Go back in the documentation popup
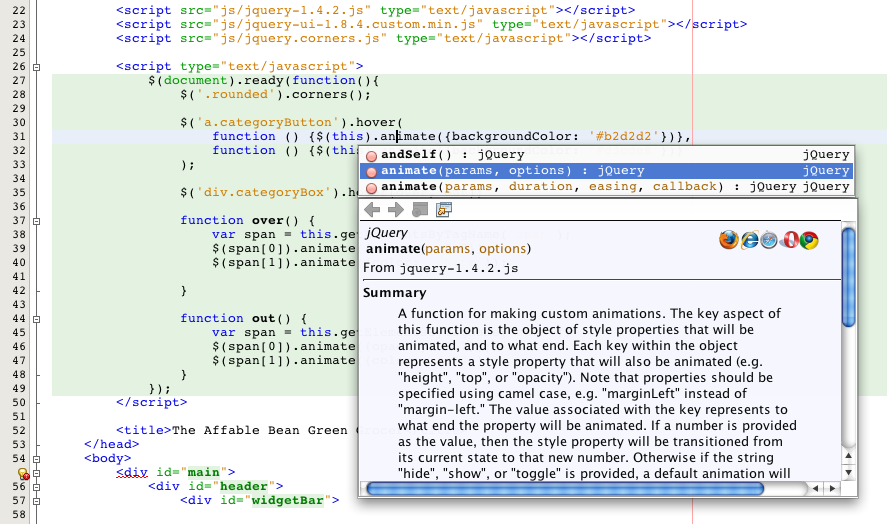The height and width of the screenshot is (524, 887). pos(372,209)
